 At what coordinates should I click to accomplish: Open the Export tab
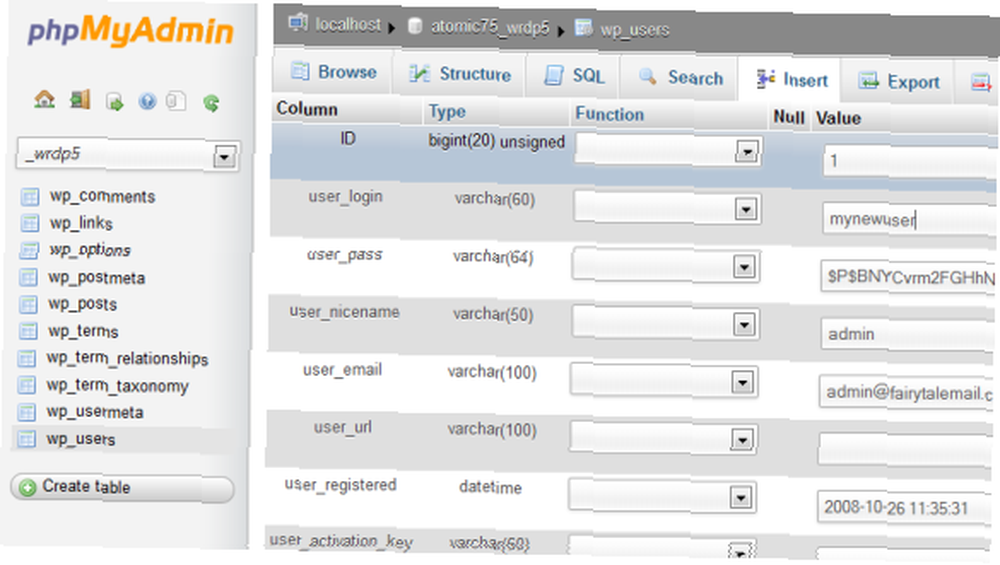point(898,82)
